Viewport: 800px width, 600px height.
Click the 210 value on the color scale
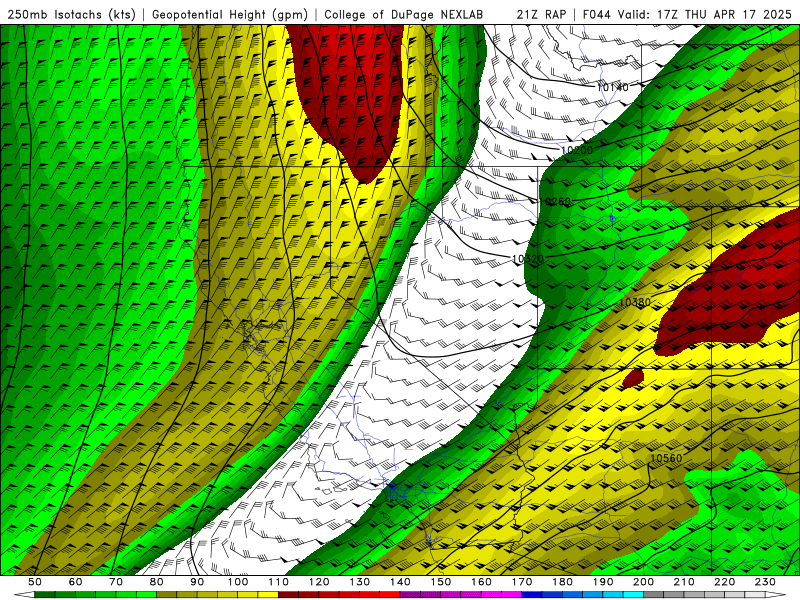[685, 582]
